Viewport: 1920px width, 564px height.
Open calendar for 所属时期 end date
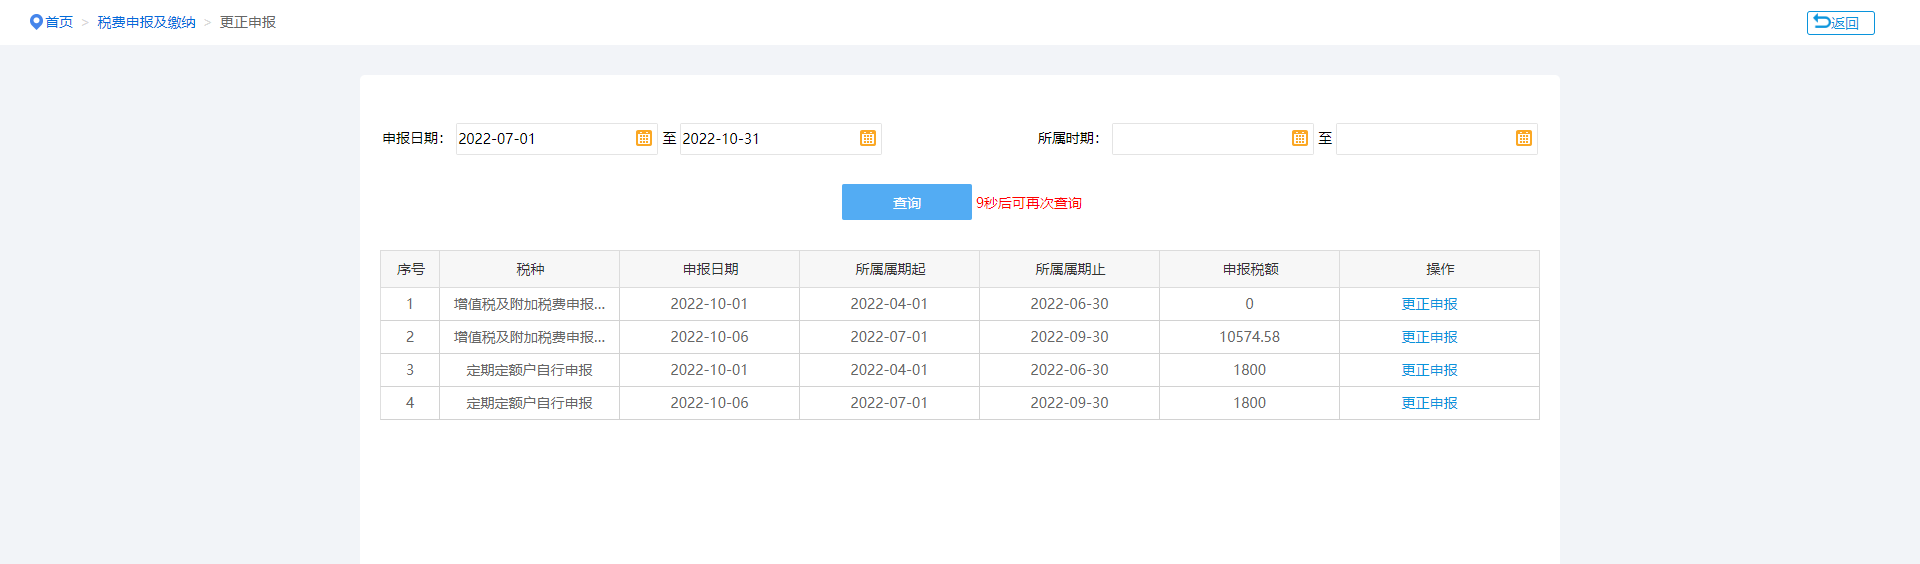[1524, 138]
